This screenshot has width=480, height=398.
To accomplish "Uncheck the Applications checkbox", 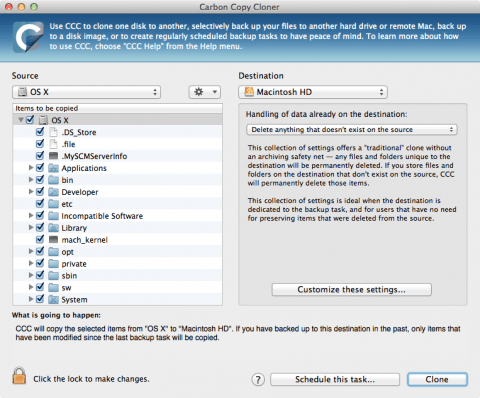I will tap(40, 167).
